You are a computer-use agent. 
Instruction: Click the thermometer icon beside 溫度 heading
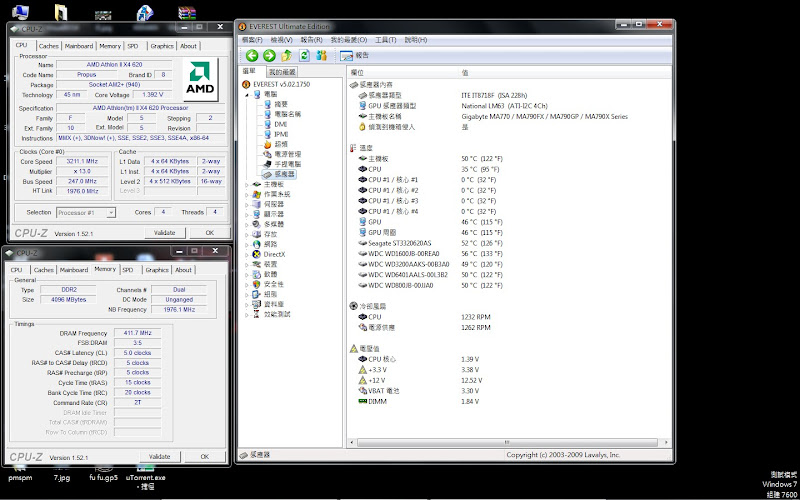(353, 148)
